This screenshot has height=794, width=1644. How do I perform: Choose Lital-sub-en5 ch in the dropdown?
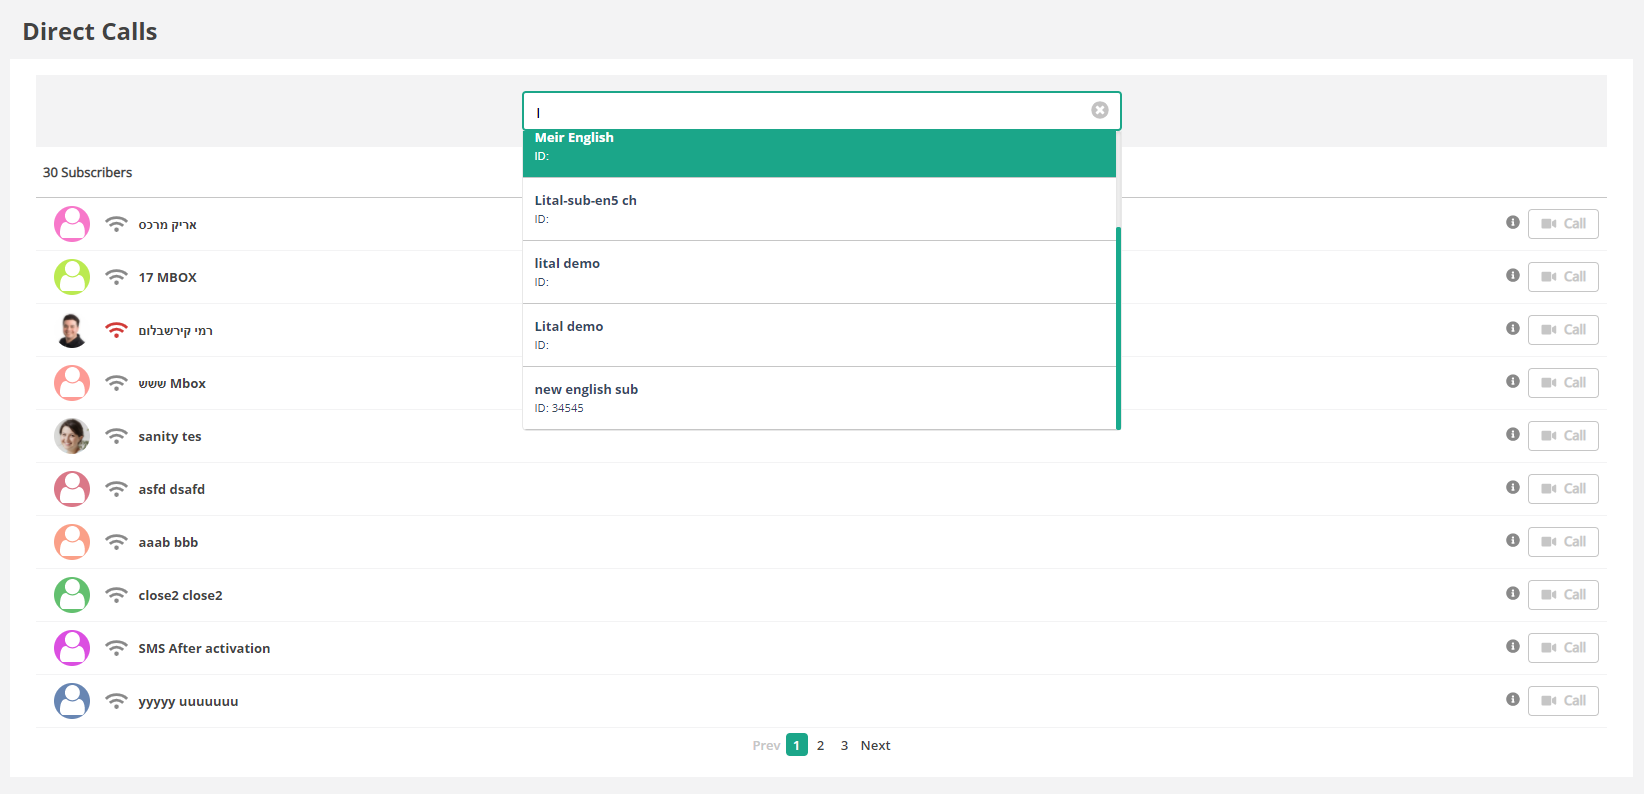[x=818, y=209]
